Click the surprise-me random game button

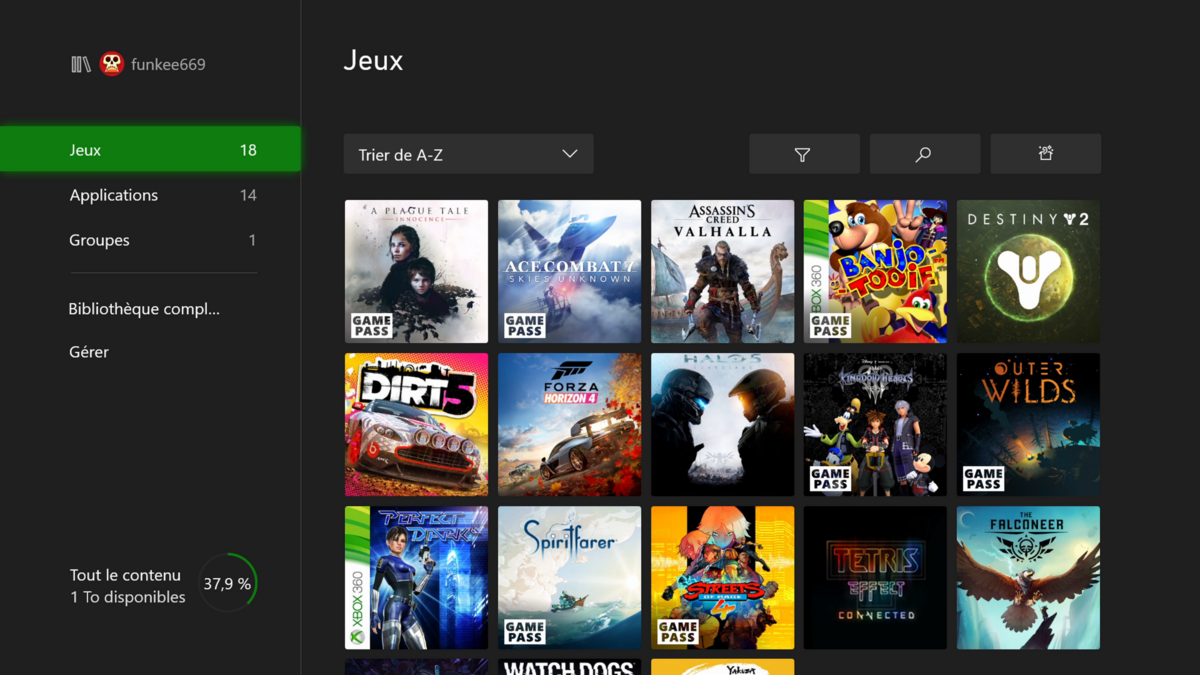point(1046,154)
